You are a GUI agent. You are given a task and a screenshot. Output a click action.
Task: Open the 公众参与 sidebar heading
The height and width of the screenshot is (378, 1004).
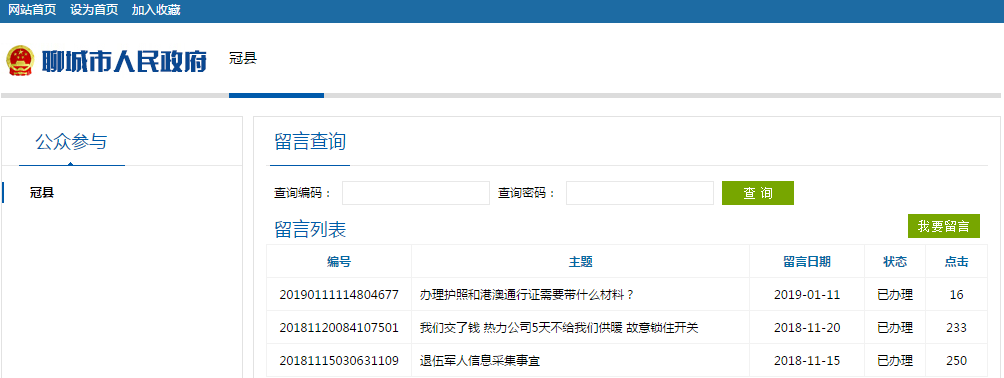(x=71, y=142)
